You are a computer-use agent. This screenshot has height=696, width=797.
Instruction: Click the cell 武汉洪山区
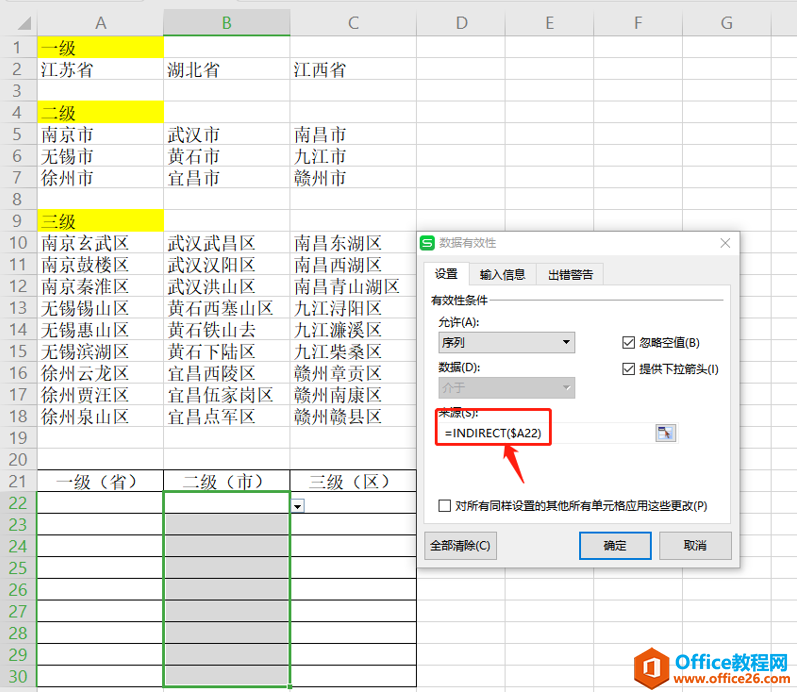coord(227,286)
